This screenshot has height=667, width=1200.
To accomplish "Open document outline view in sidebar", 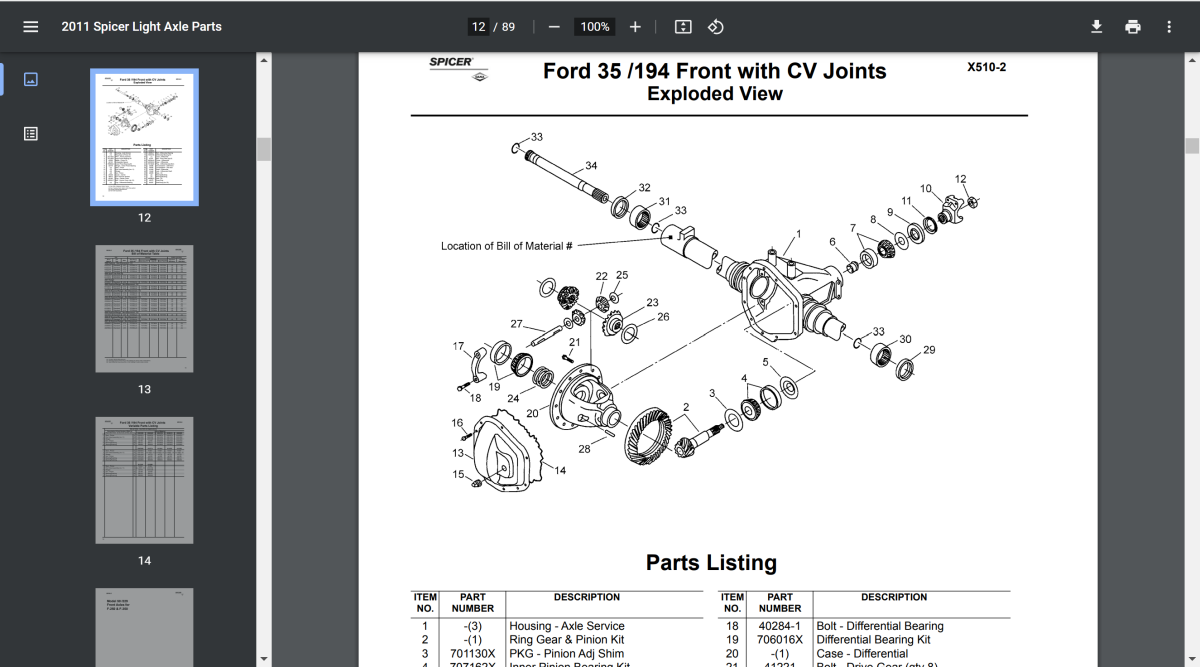I will pyautogui.click(x=31, y=133).
